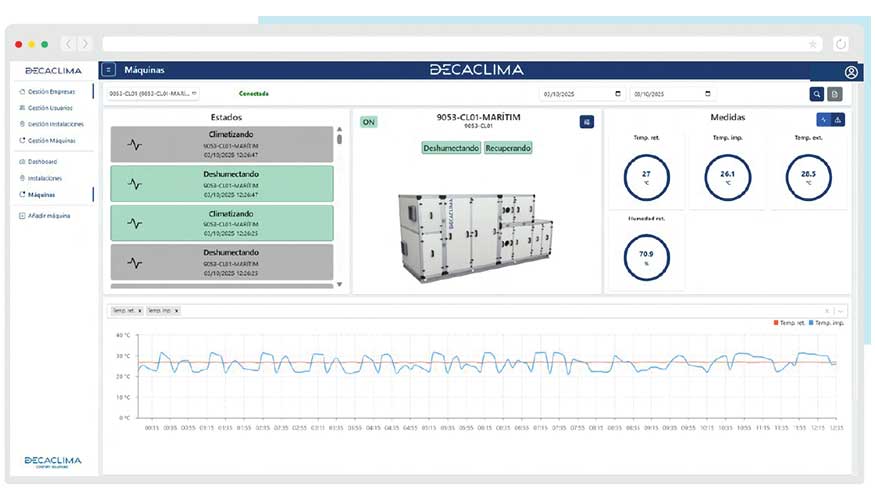The image size is (875, 500).
Task: Click the blue machine detail icon button
Action: click(586, 122)
